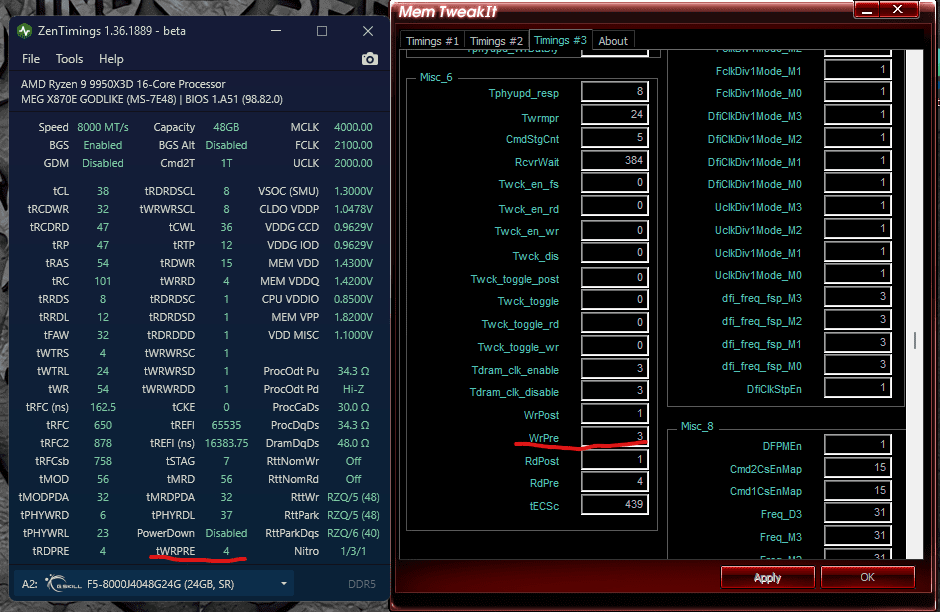Viewport: 940px width, 612px height.
Task: Click the DfiClkStpEn value field
Action: (x=858, y=388)
